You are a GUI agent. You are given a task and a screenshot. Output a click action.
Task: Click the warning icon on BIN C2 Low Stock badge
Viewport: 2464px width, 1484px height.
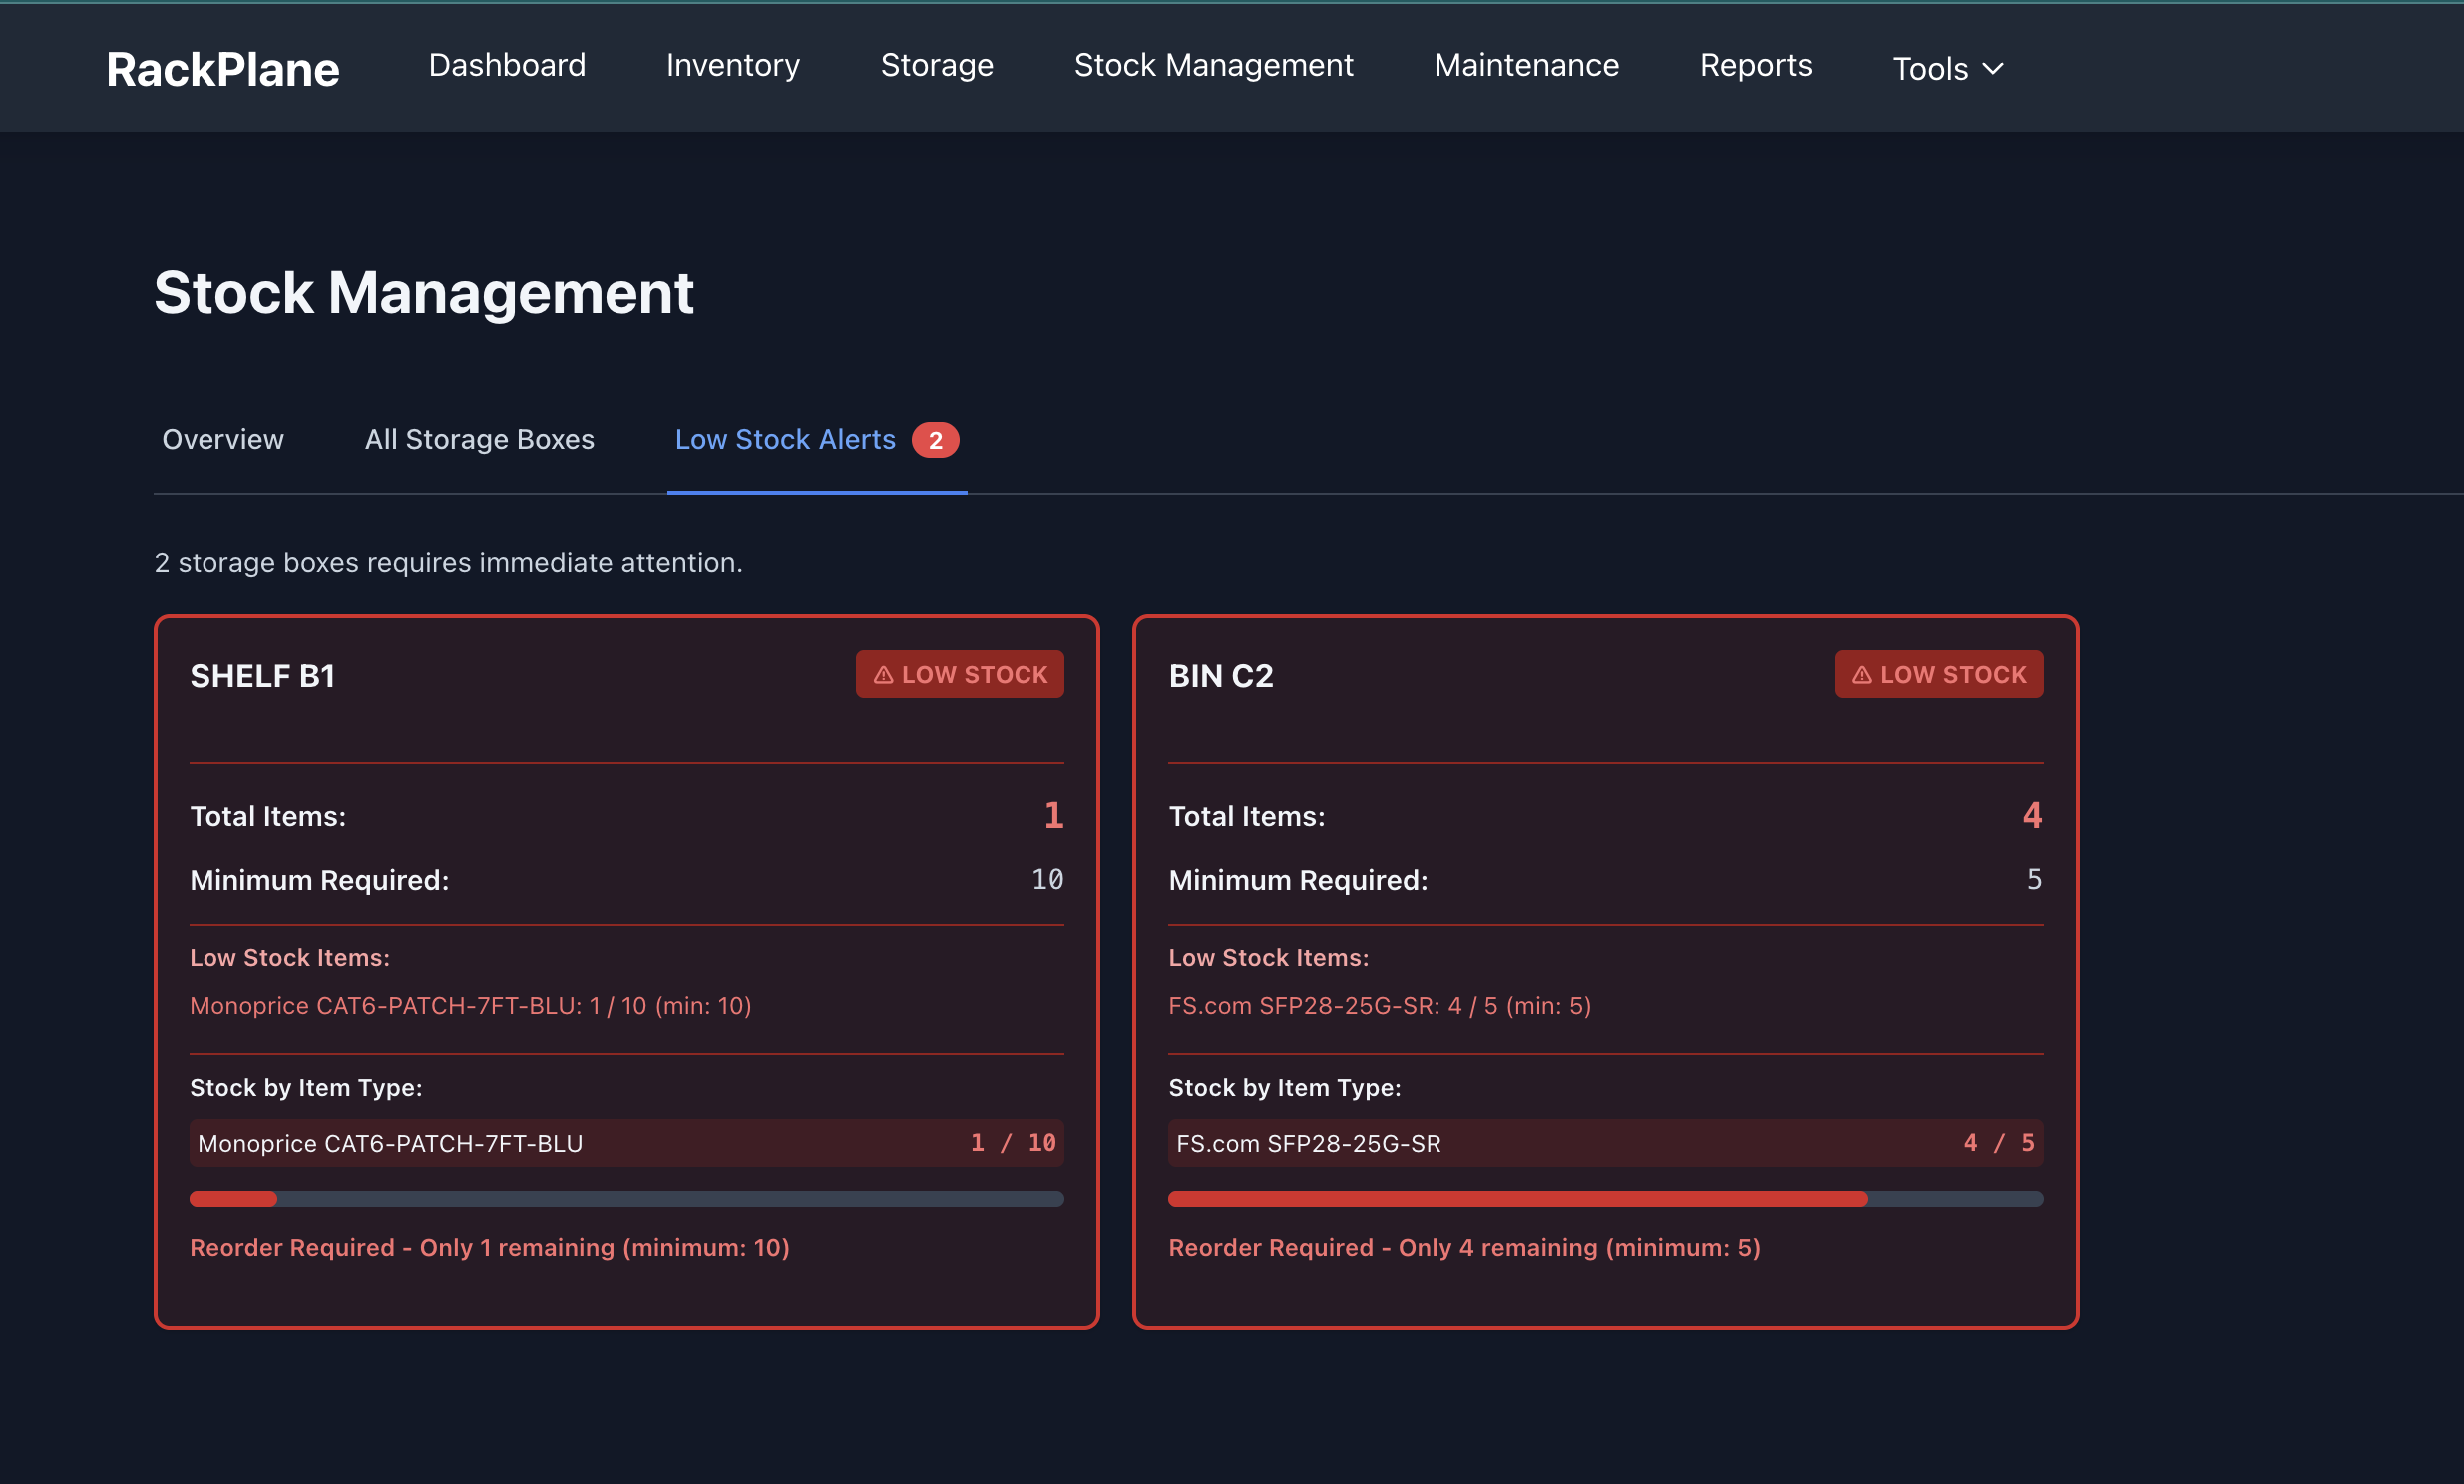point(1862,674)
